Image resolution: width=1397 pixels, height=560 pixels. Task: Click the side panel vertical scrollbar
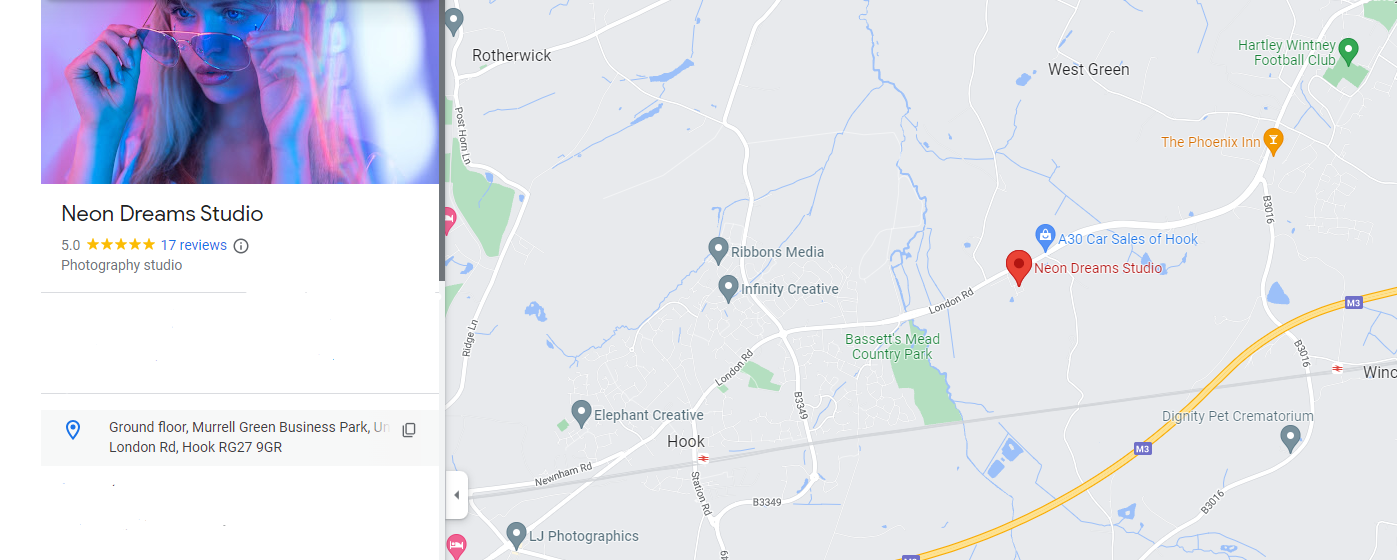(442, 140)
